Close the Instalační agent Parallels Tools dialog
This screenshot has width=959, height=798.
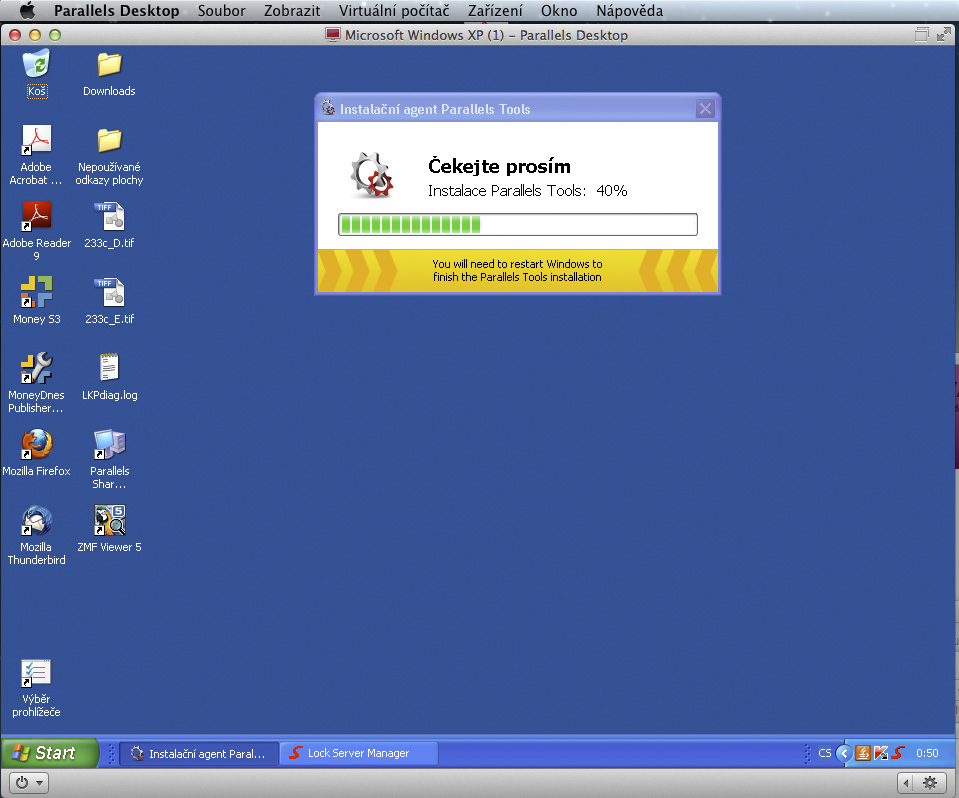[x=705, y=109]
